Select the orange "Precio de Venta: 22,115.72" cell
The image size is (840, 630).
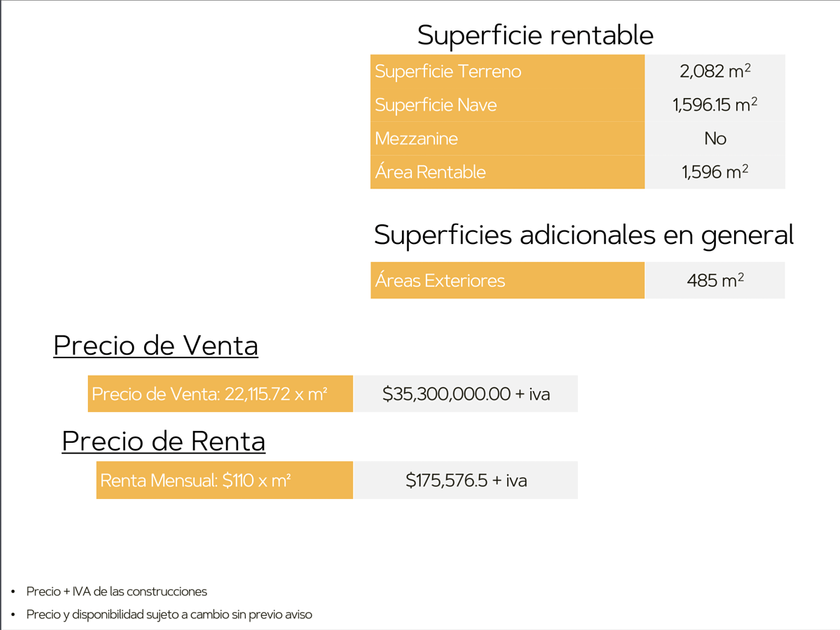220,394
